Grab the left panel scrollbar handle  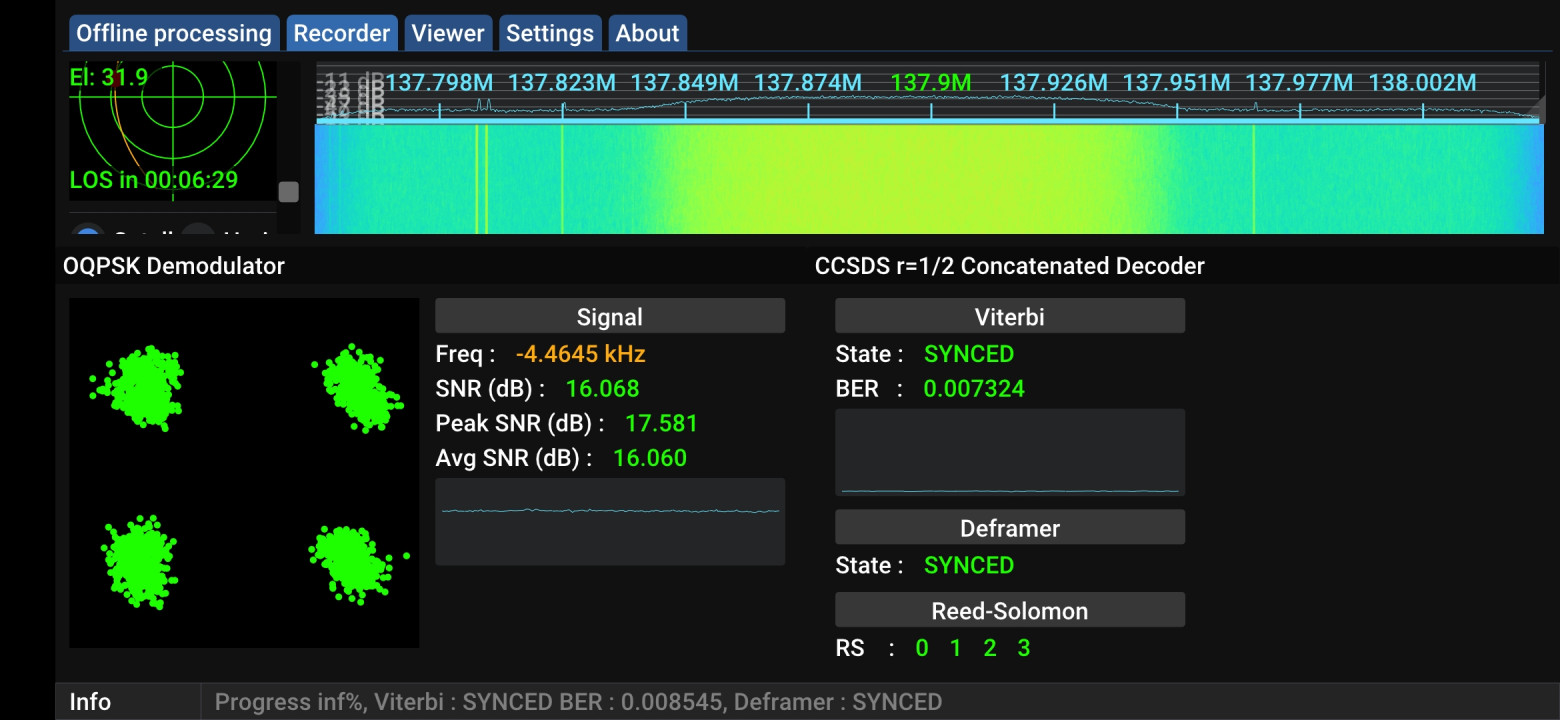pos(288,192)
